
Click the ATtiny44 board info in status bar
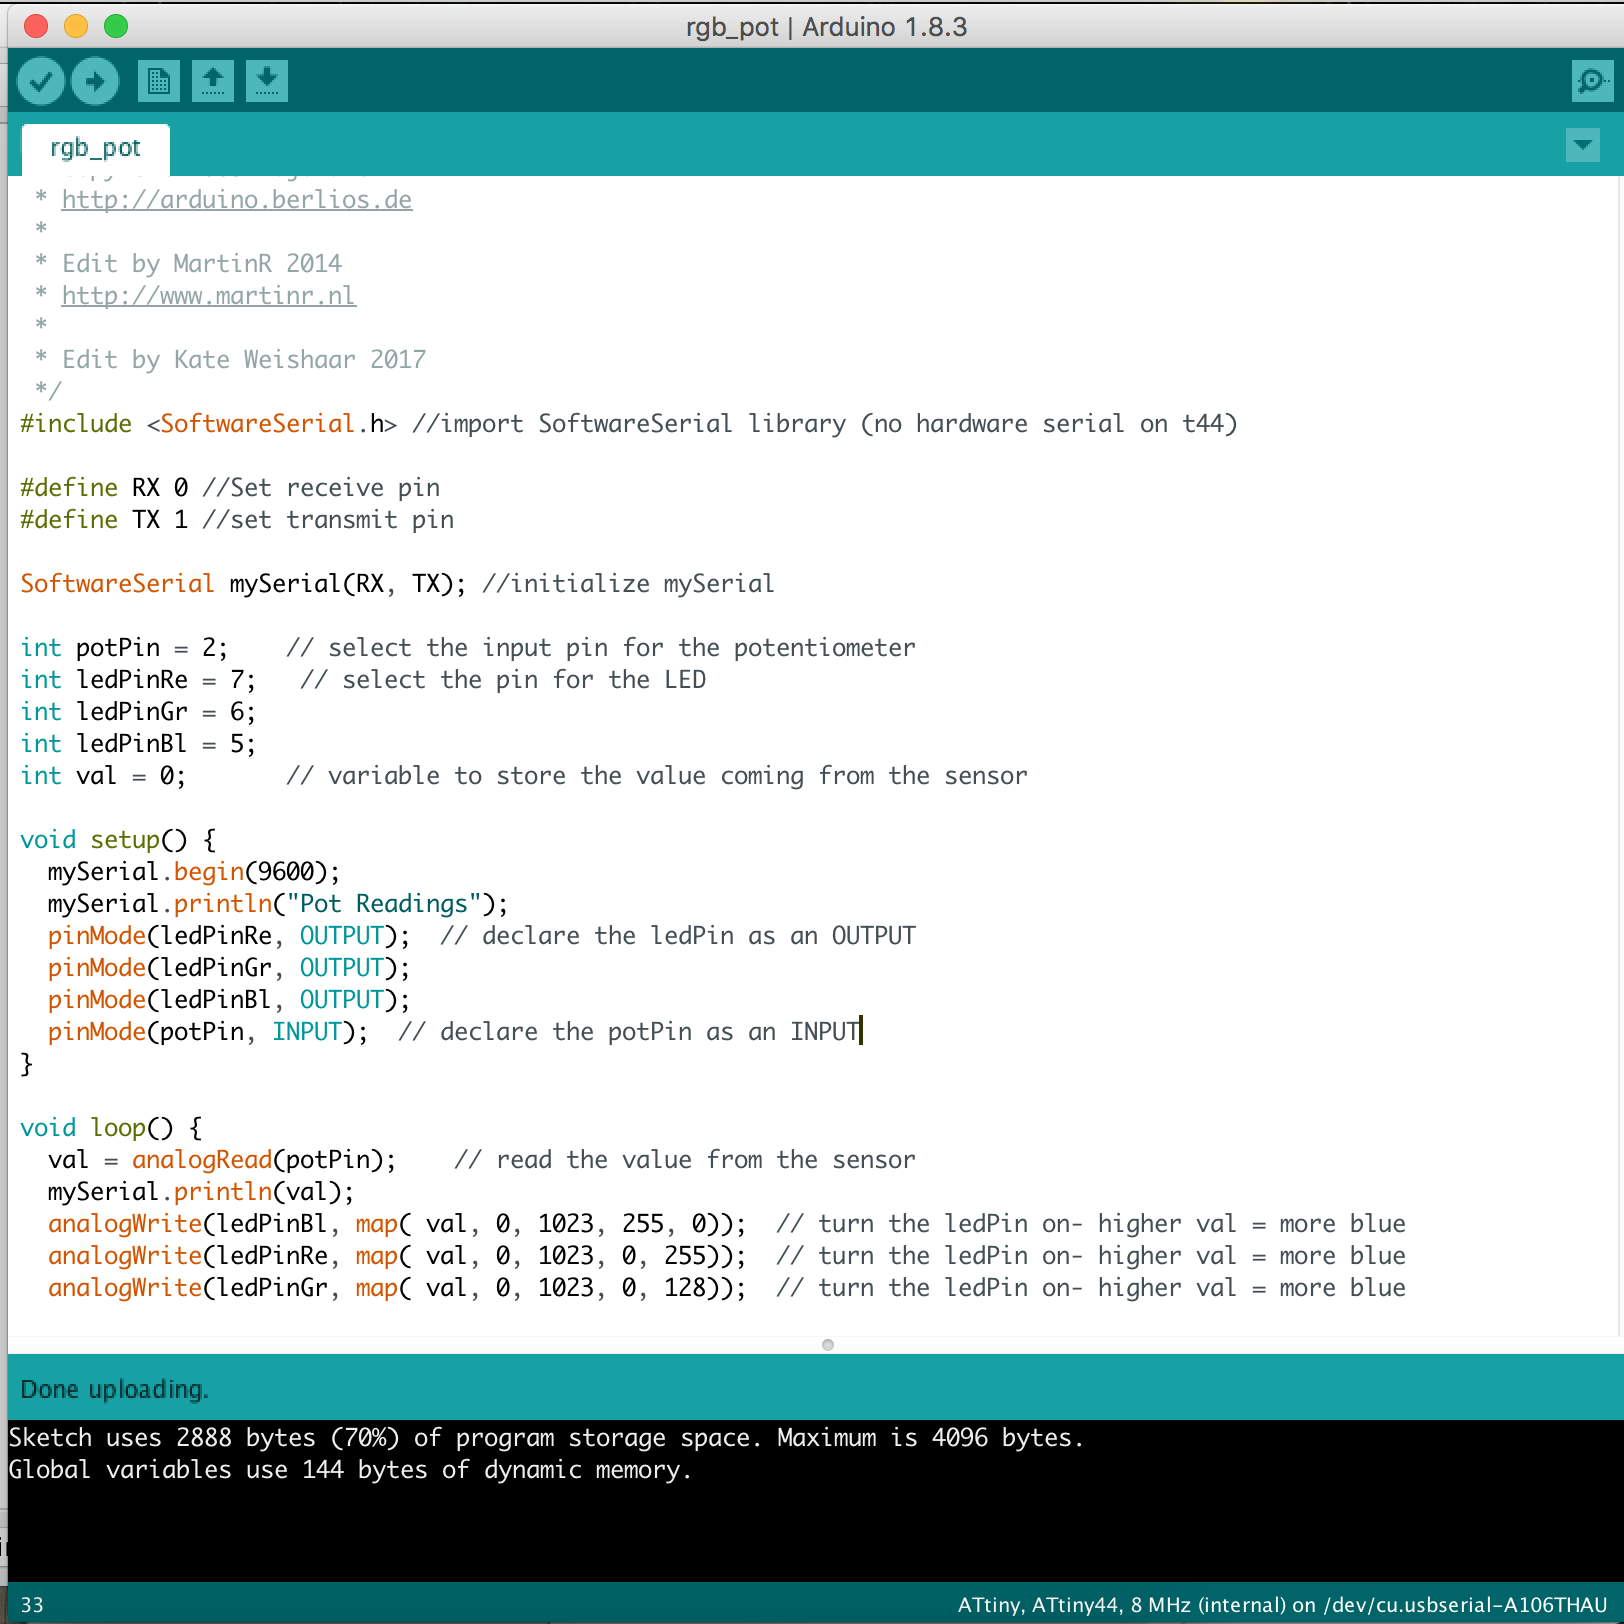tap(1282, 1605)
